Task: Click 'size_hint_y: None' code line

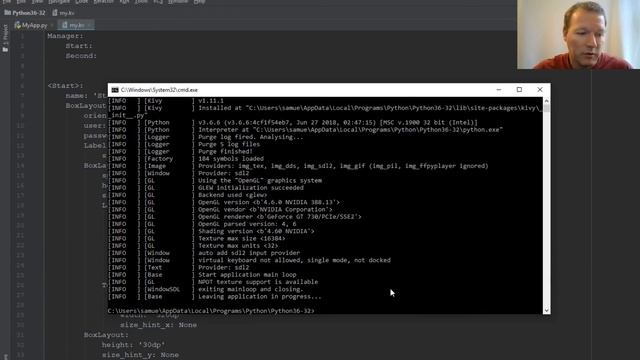Action: tap(140, 355)
